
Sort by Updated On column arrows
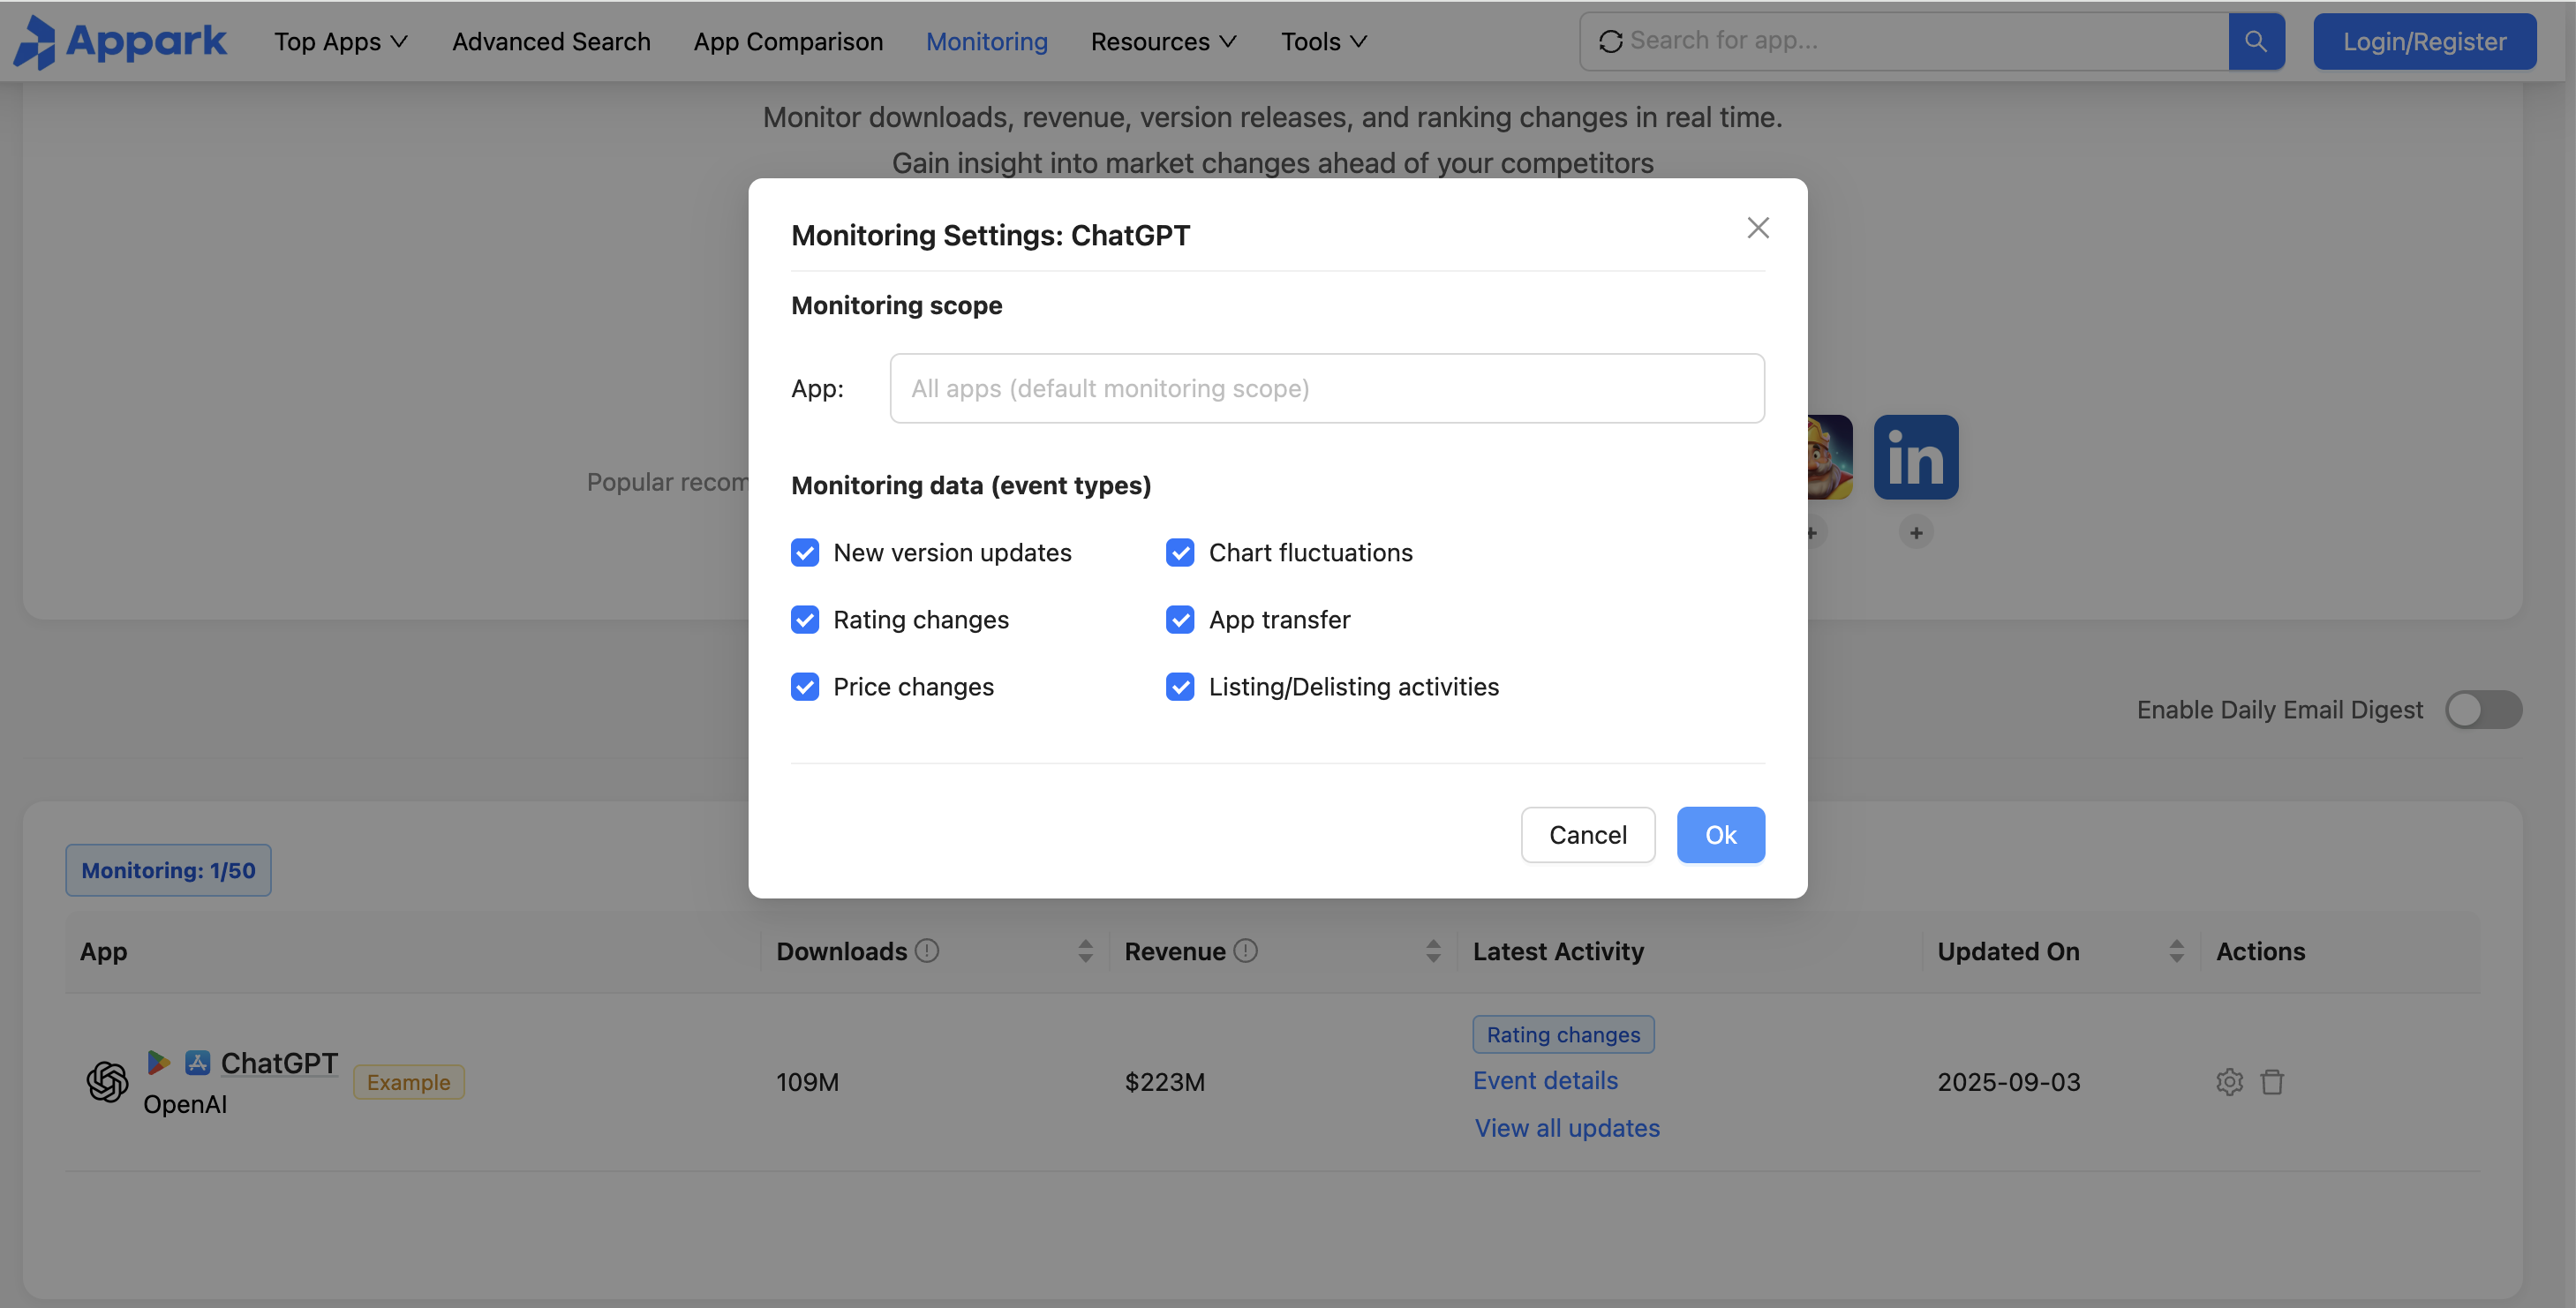click(2176, 951)
